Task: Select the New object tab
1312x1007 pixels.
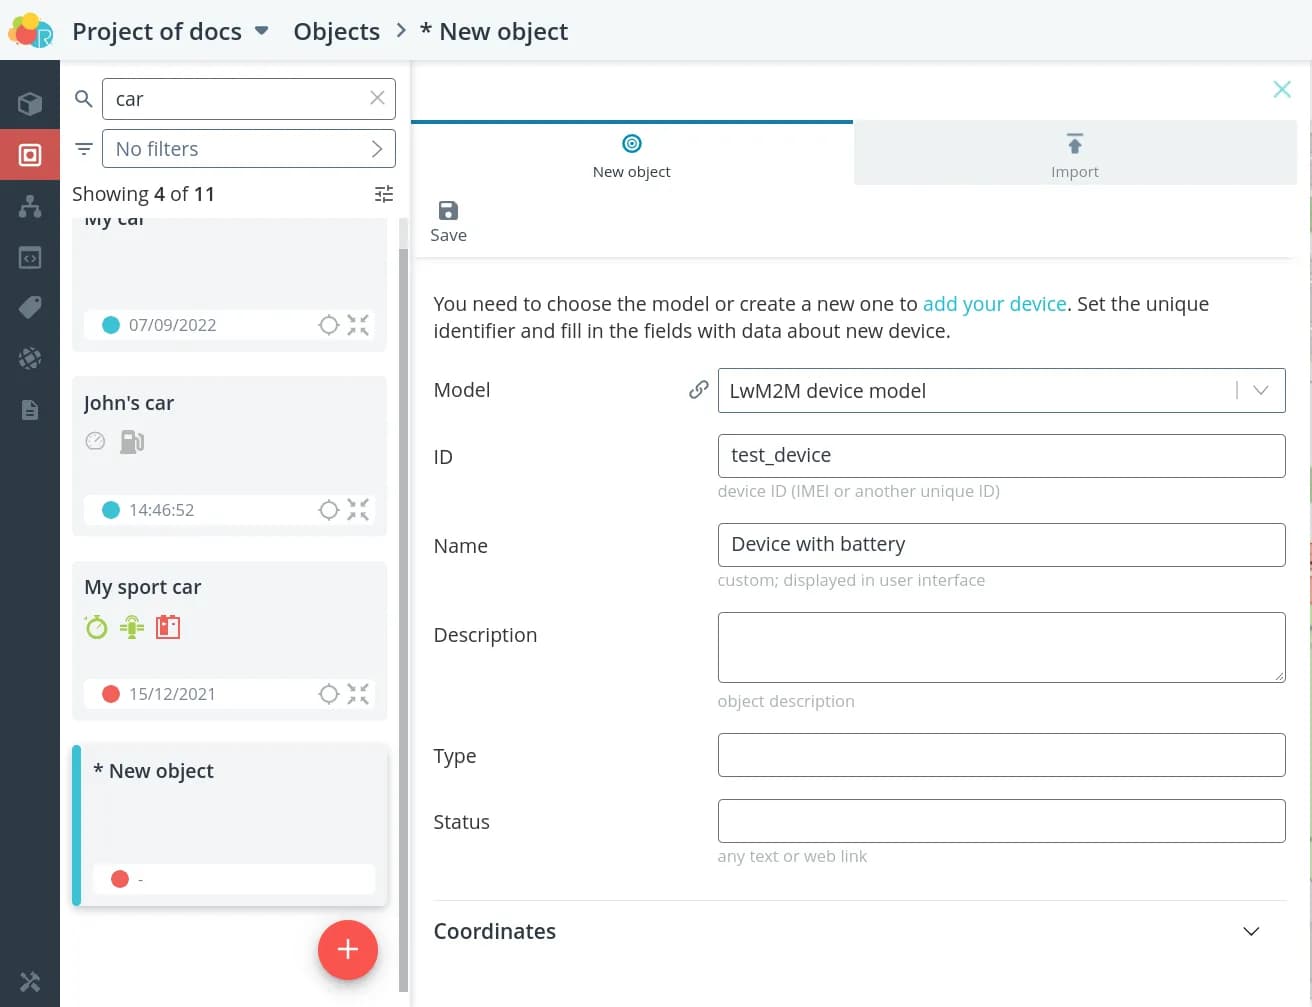Action: click(631, 154)
